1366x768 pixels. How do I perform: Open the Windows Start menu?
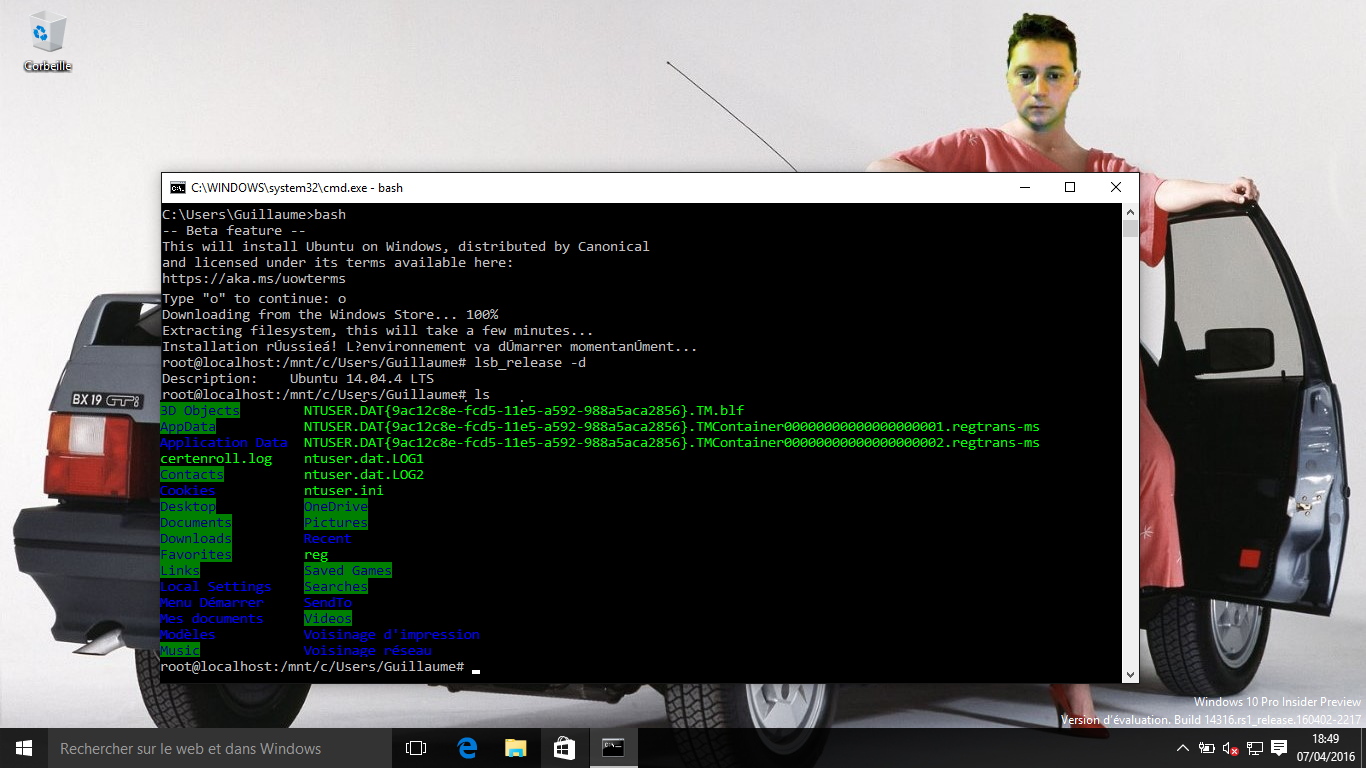click(x=24, y=748)
